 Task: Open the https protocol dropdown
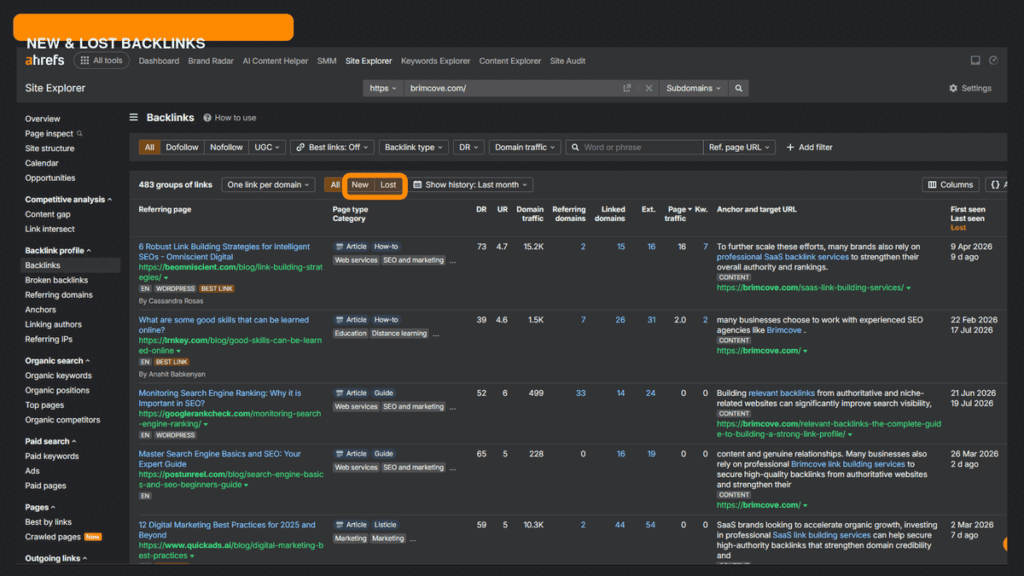point(383,88)
